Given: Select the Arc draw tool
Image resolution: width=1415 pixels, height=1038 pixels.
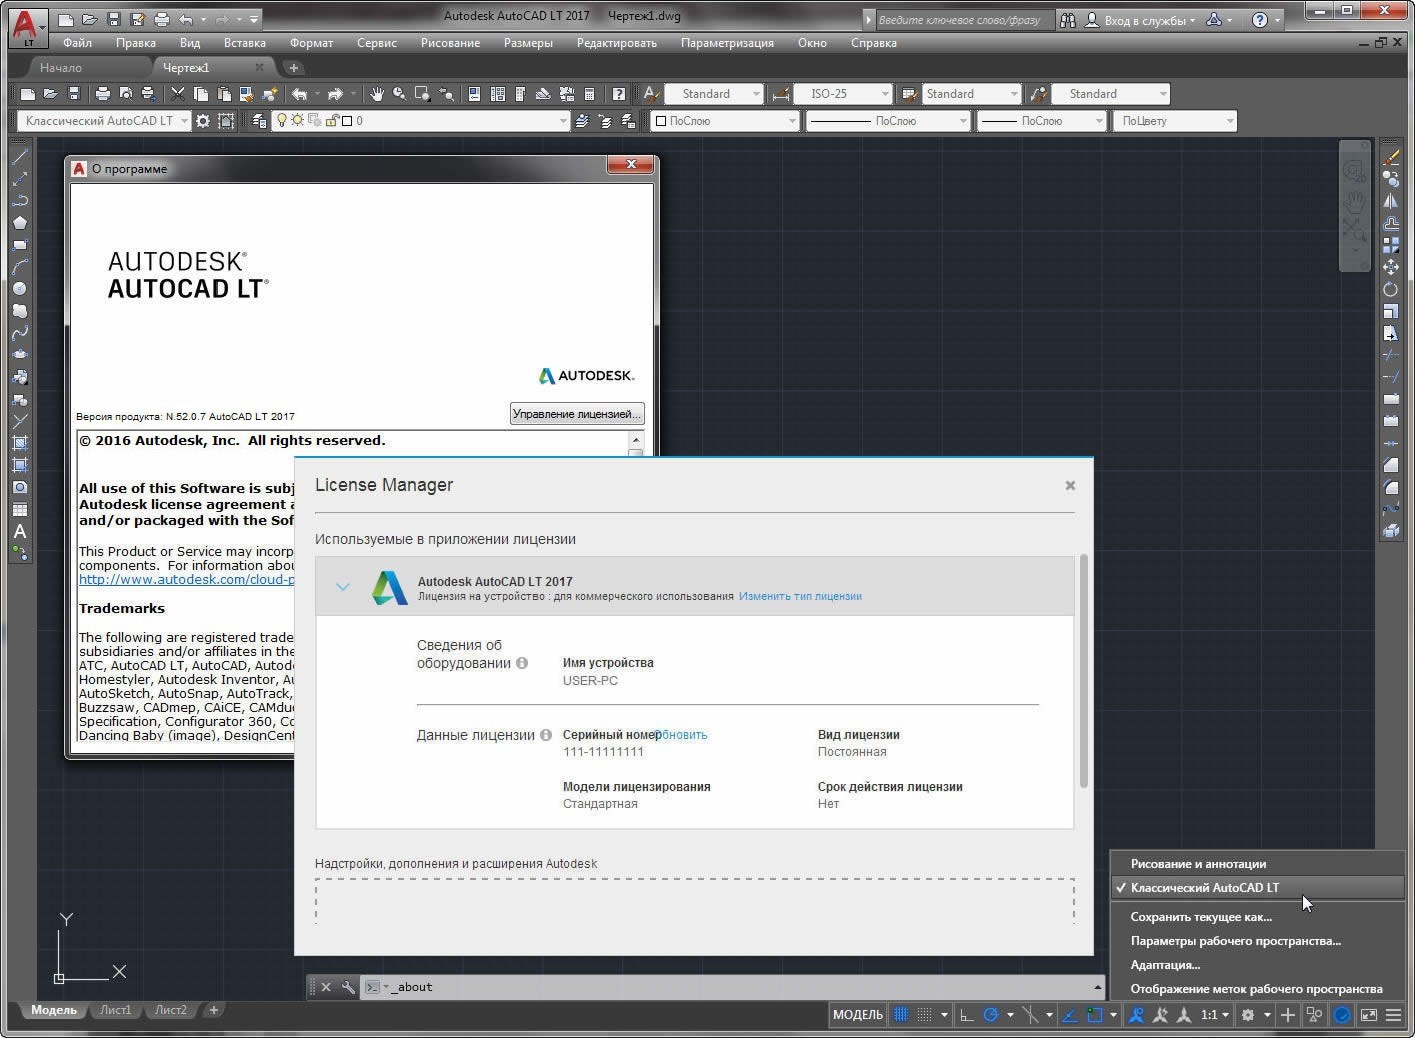Looking at the screenshot, I should (20, 267).
